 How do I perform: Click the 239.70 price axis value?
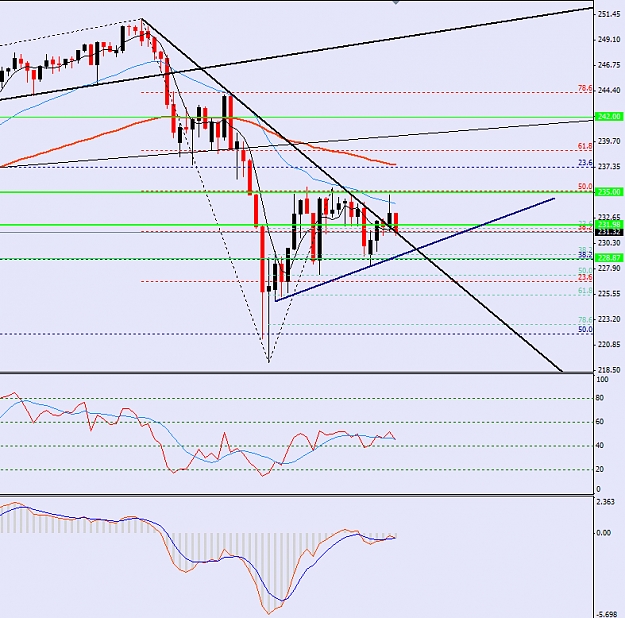(x=609, y=141)
